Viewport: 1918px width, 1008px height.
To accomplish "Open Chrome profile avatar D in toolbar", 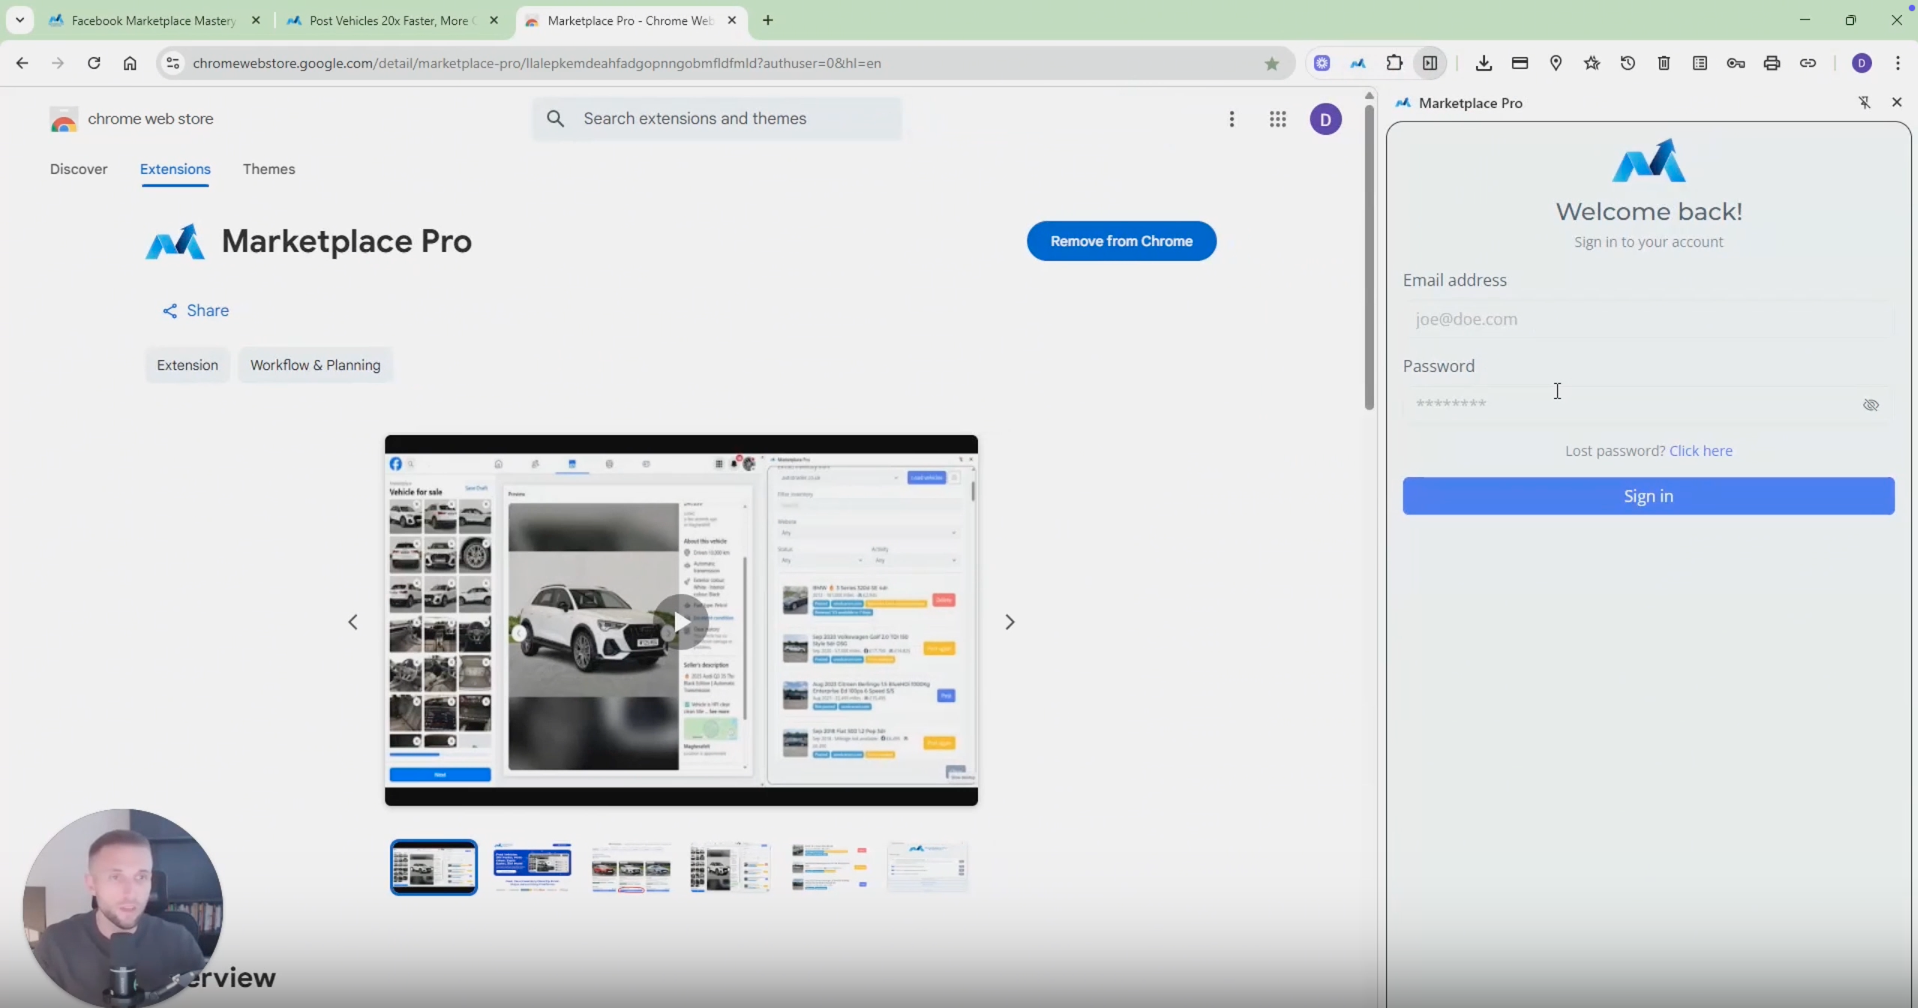I will pyautogui.click(x=1862, y=63).
